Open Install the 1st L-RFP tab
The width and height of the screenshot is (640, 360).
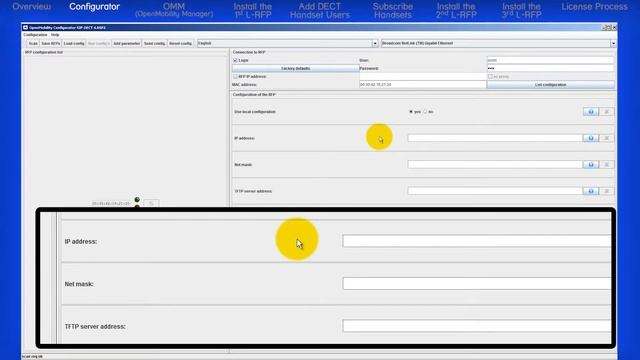(x=253, y=11)
